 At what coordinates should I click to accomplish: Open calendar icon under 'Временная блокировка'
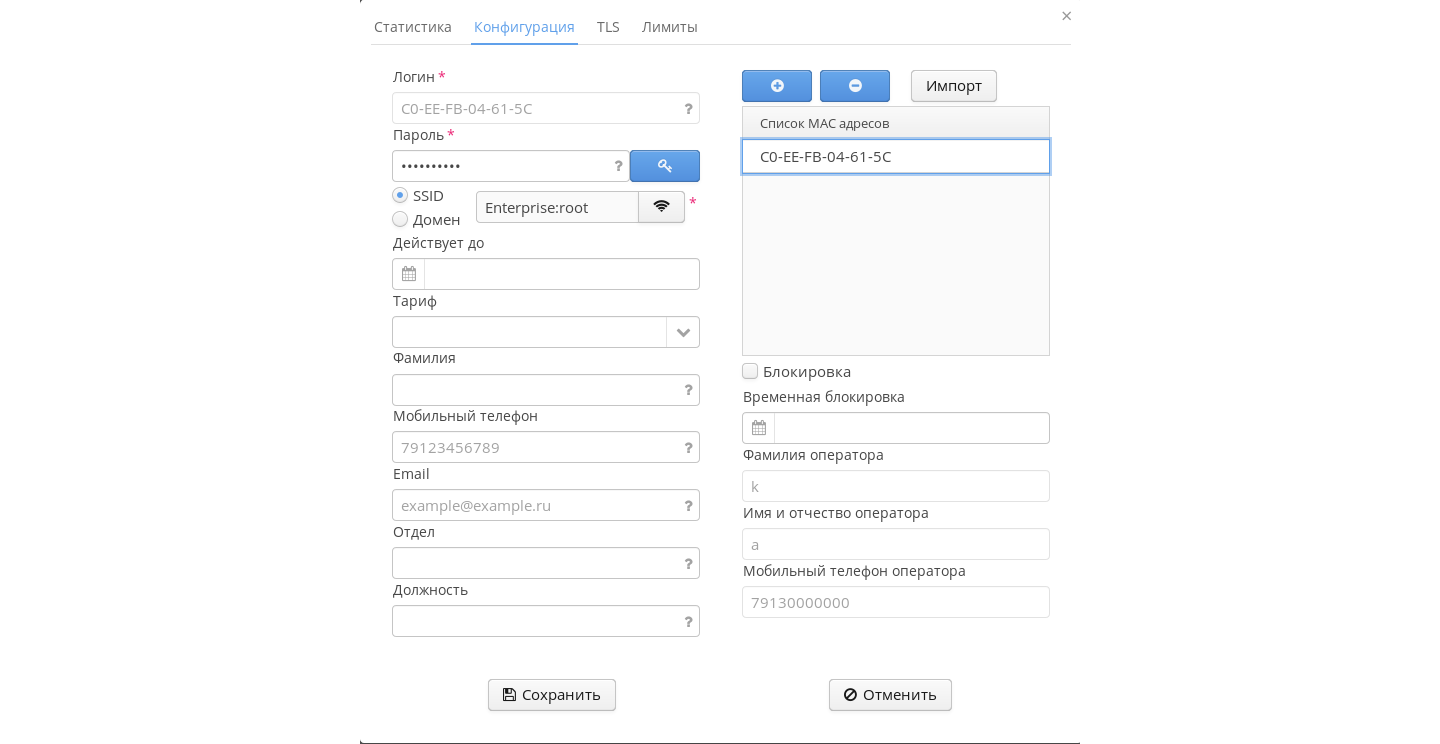click(x=759, y=428)
